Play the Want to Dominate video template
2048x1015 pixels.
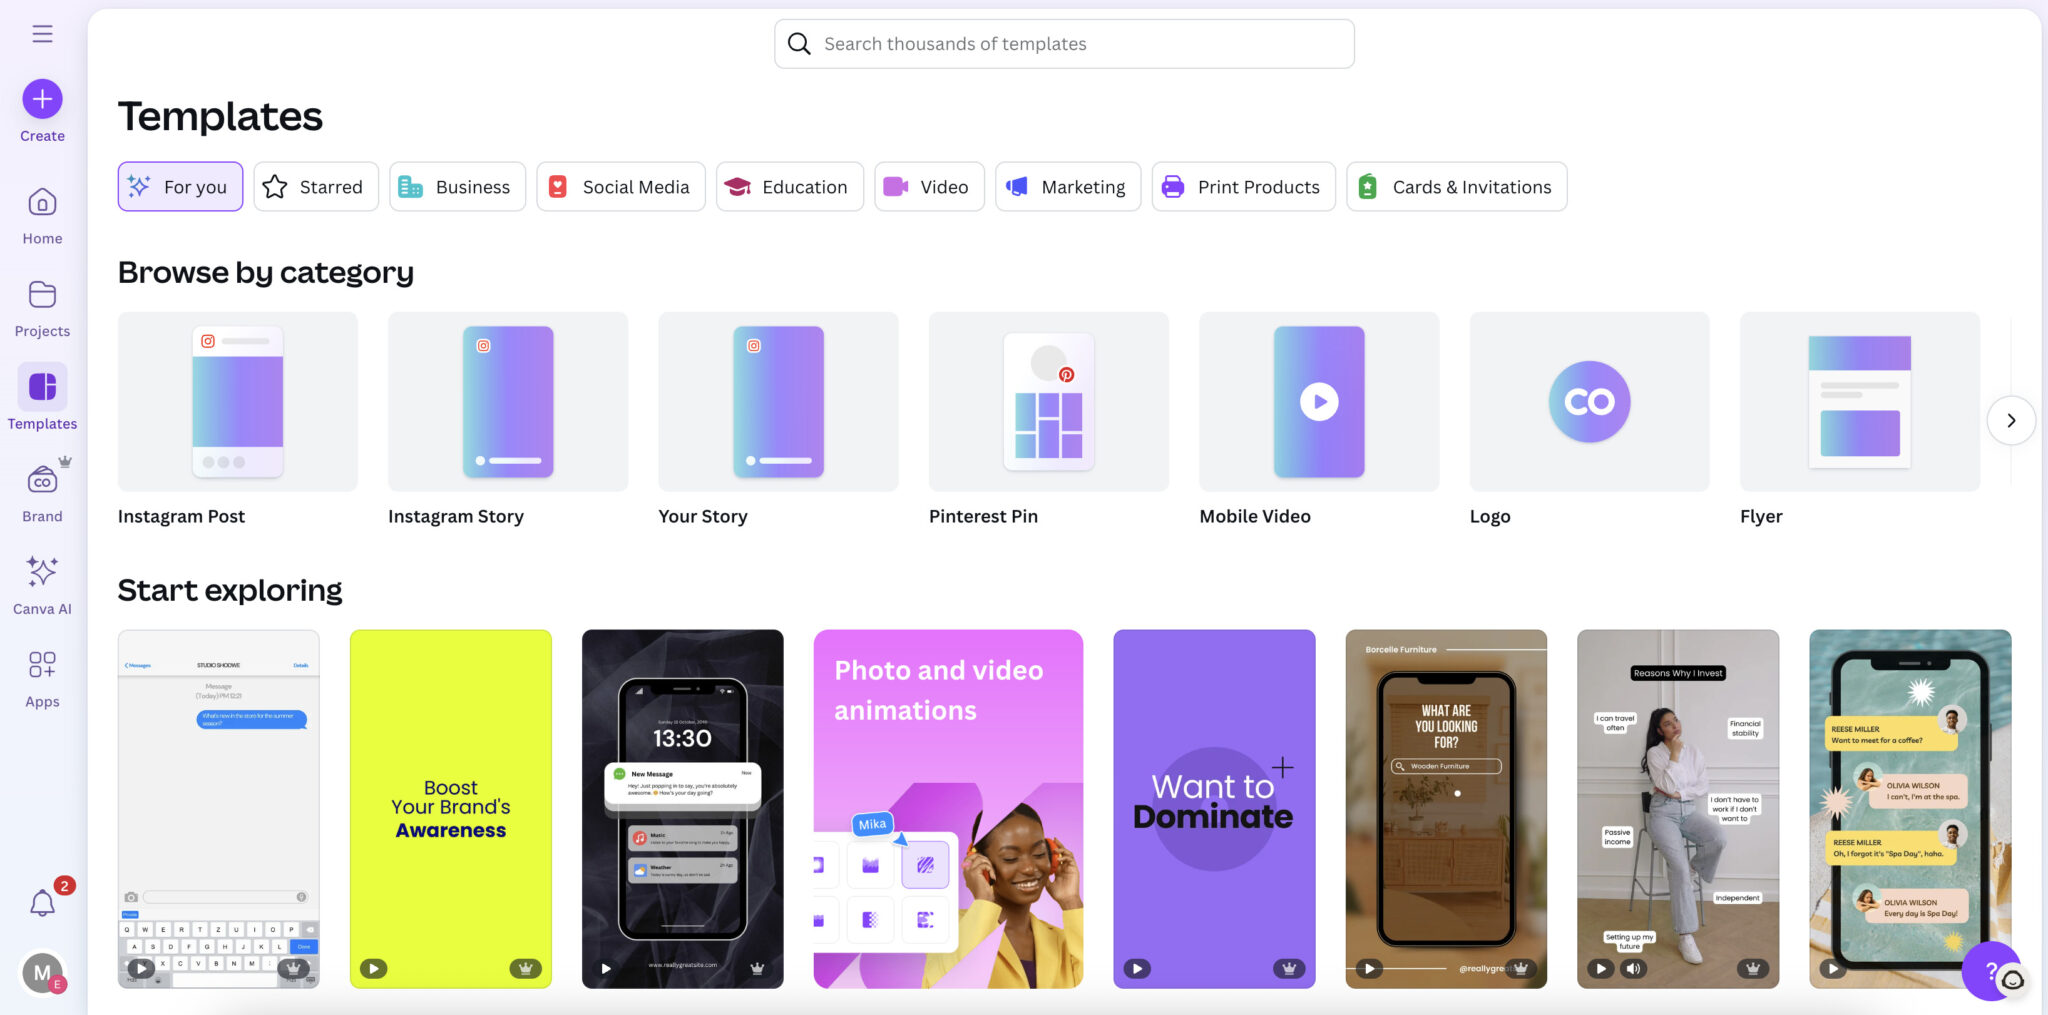point(1137,968)
